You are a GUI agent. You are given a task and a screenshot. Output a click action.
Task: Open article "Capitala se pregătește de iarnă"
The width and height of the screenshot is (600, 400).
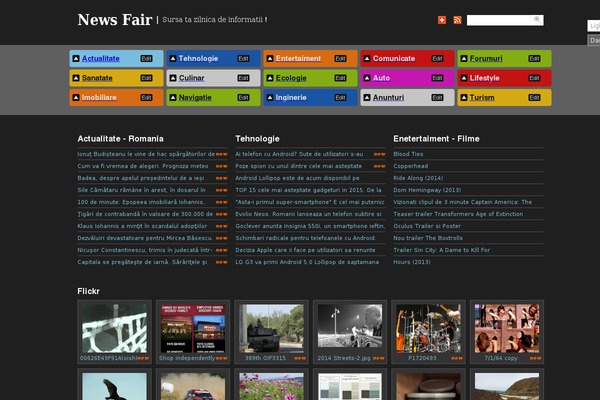click(x=142, y=262)
